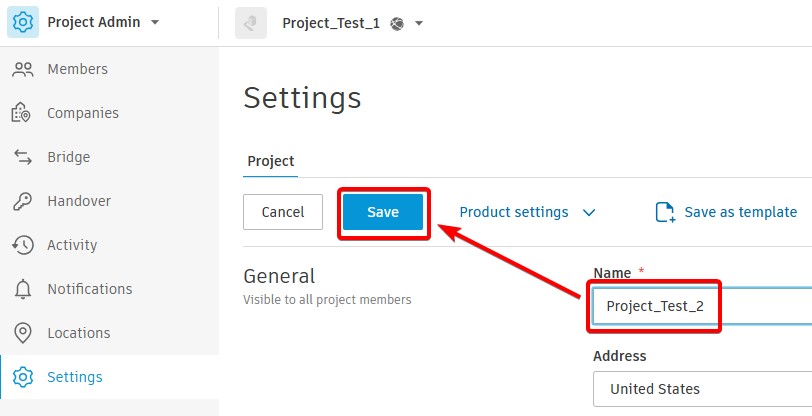Click the Settings page heading
Viewport: 812px width, 416px height.
302,98
